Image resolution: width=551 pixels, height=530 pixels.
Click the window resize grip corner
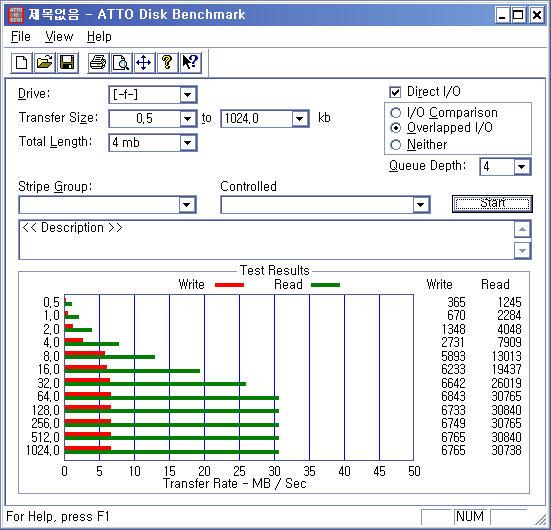point(541,520)
